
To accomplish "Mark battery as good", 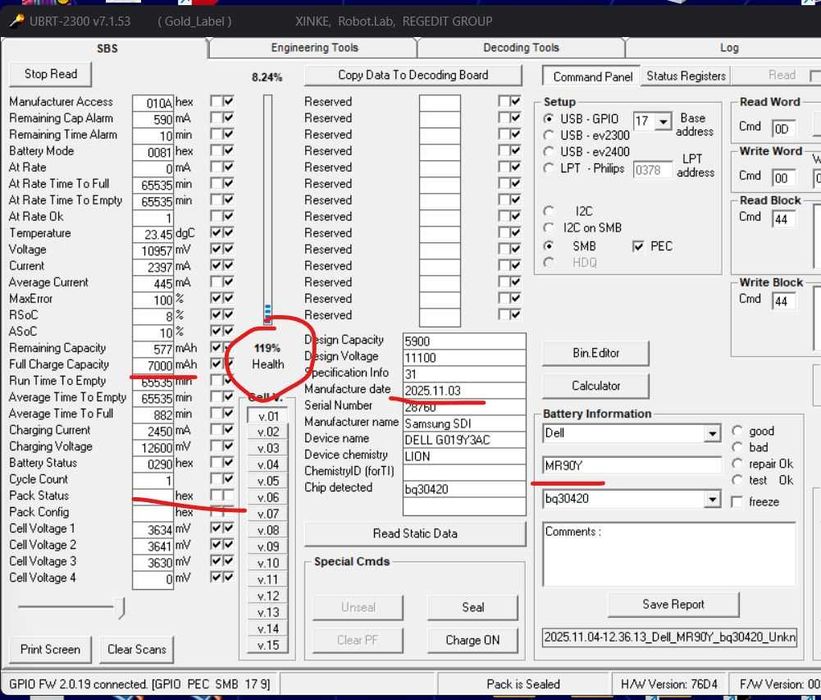I will tap(737, 431).
